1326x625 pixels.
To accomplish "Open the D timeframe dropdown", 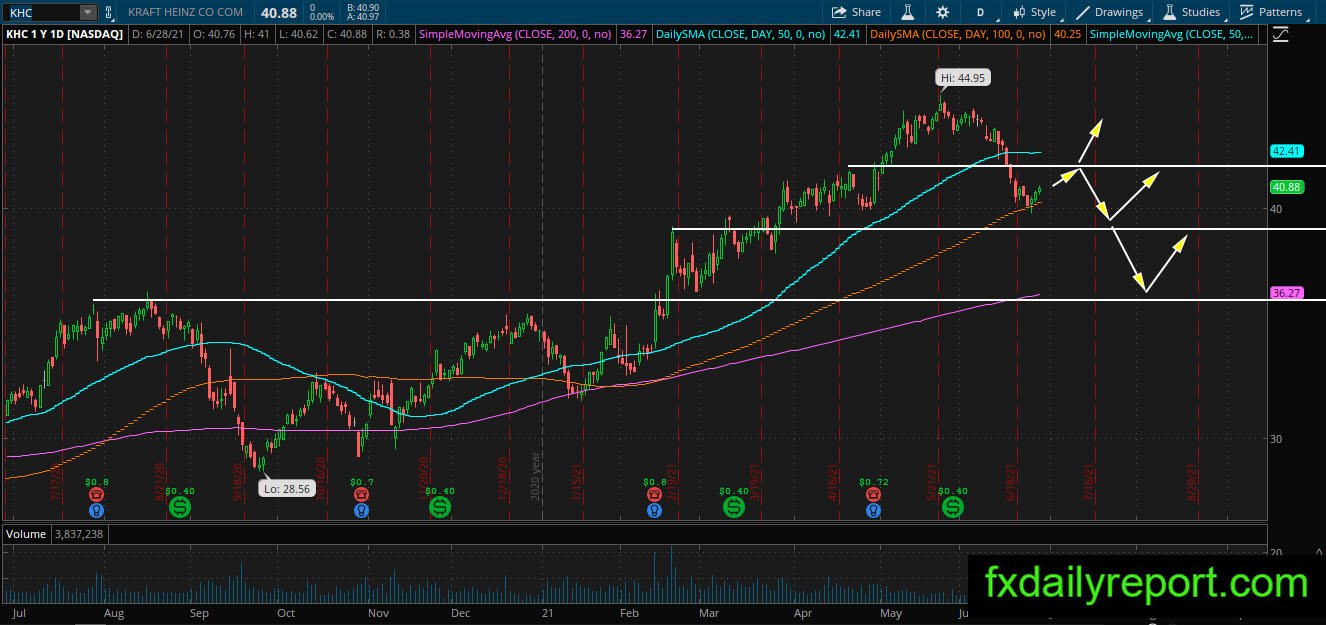I will (980, 12).
